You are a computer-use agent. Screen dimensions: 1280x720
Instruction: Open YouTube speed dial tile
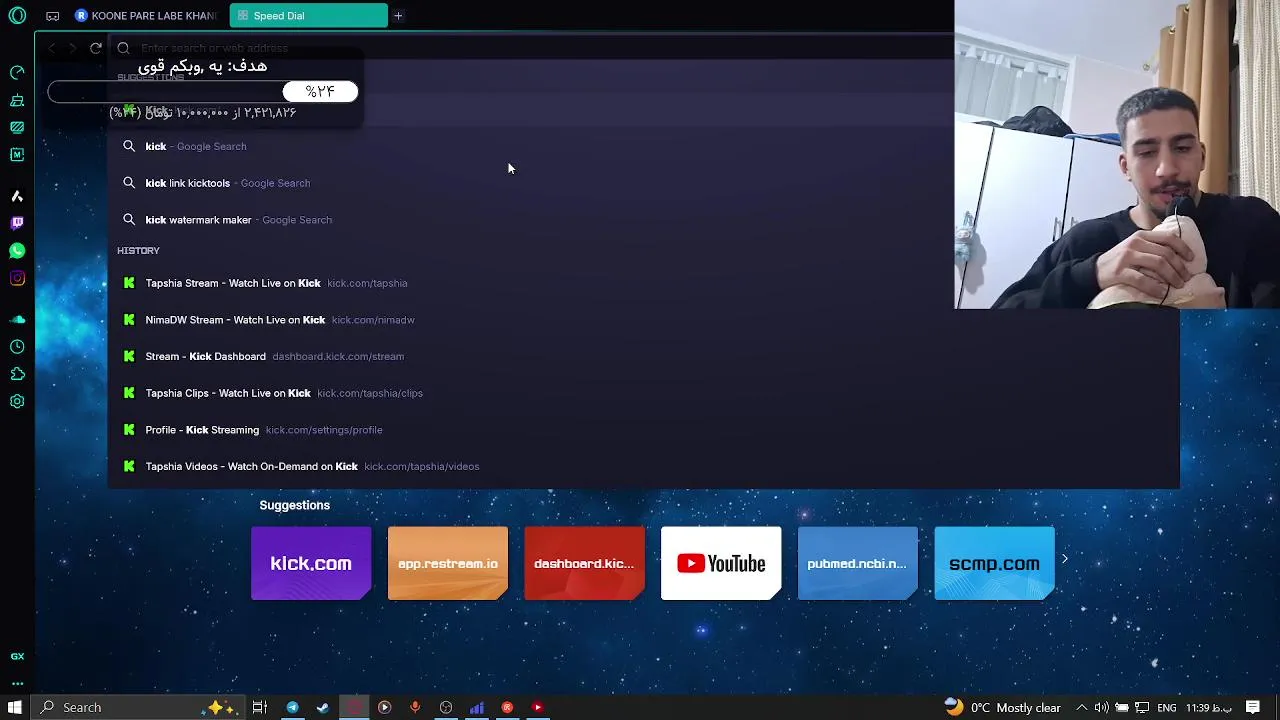pyautogui.click(x=721, y=563)
